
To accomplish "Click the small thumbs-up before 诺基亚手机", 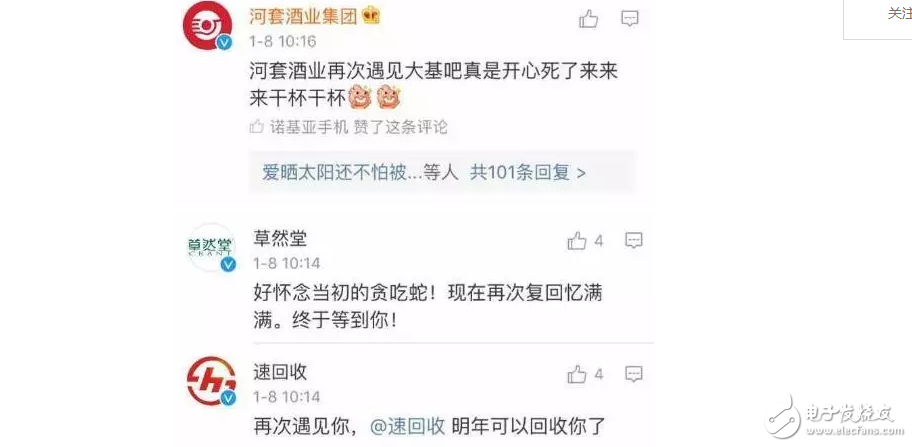I will click(256, 126).
